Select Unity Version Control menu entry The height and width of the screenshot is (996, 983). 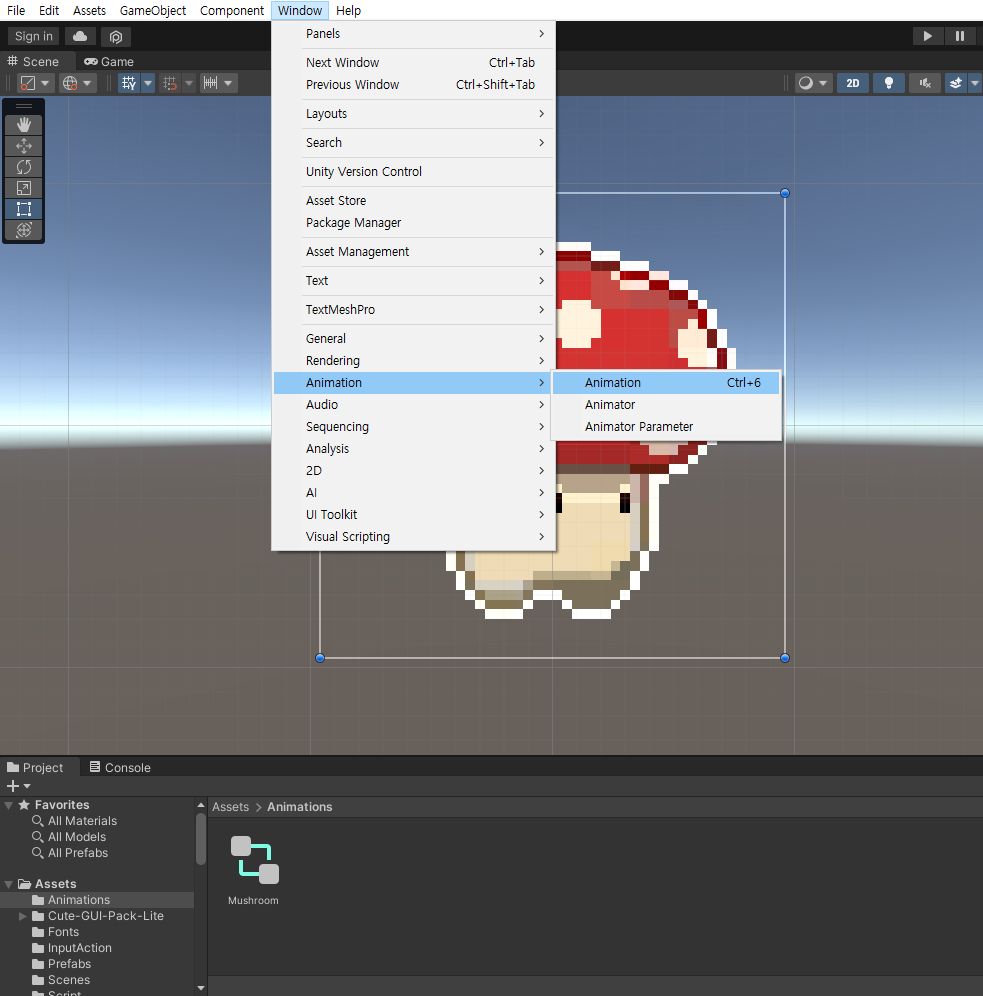pos(414,172)
